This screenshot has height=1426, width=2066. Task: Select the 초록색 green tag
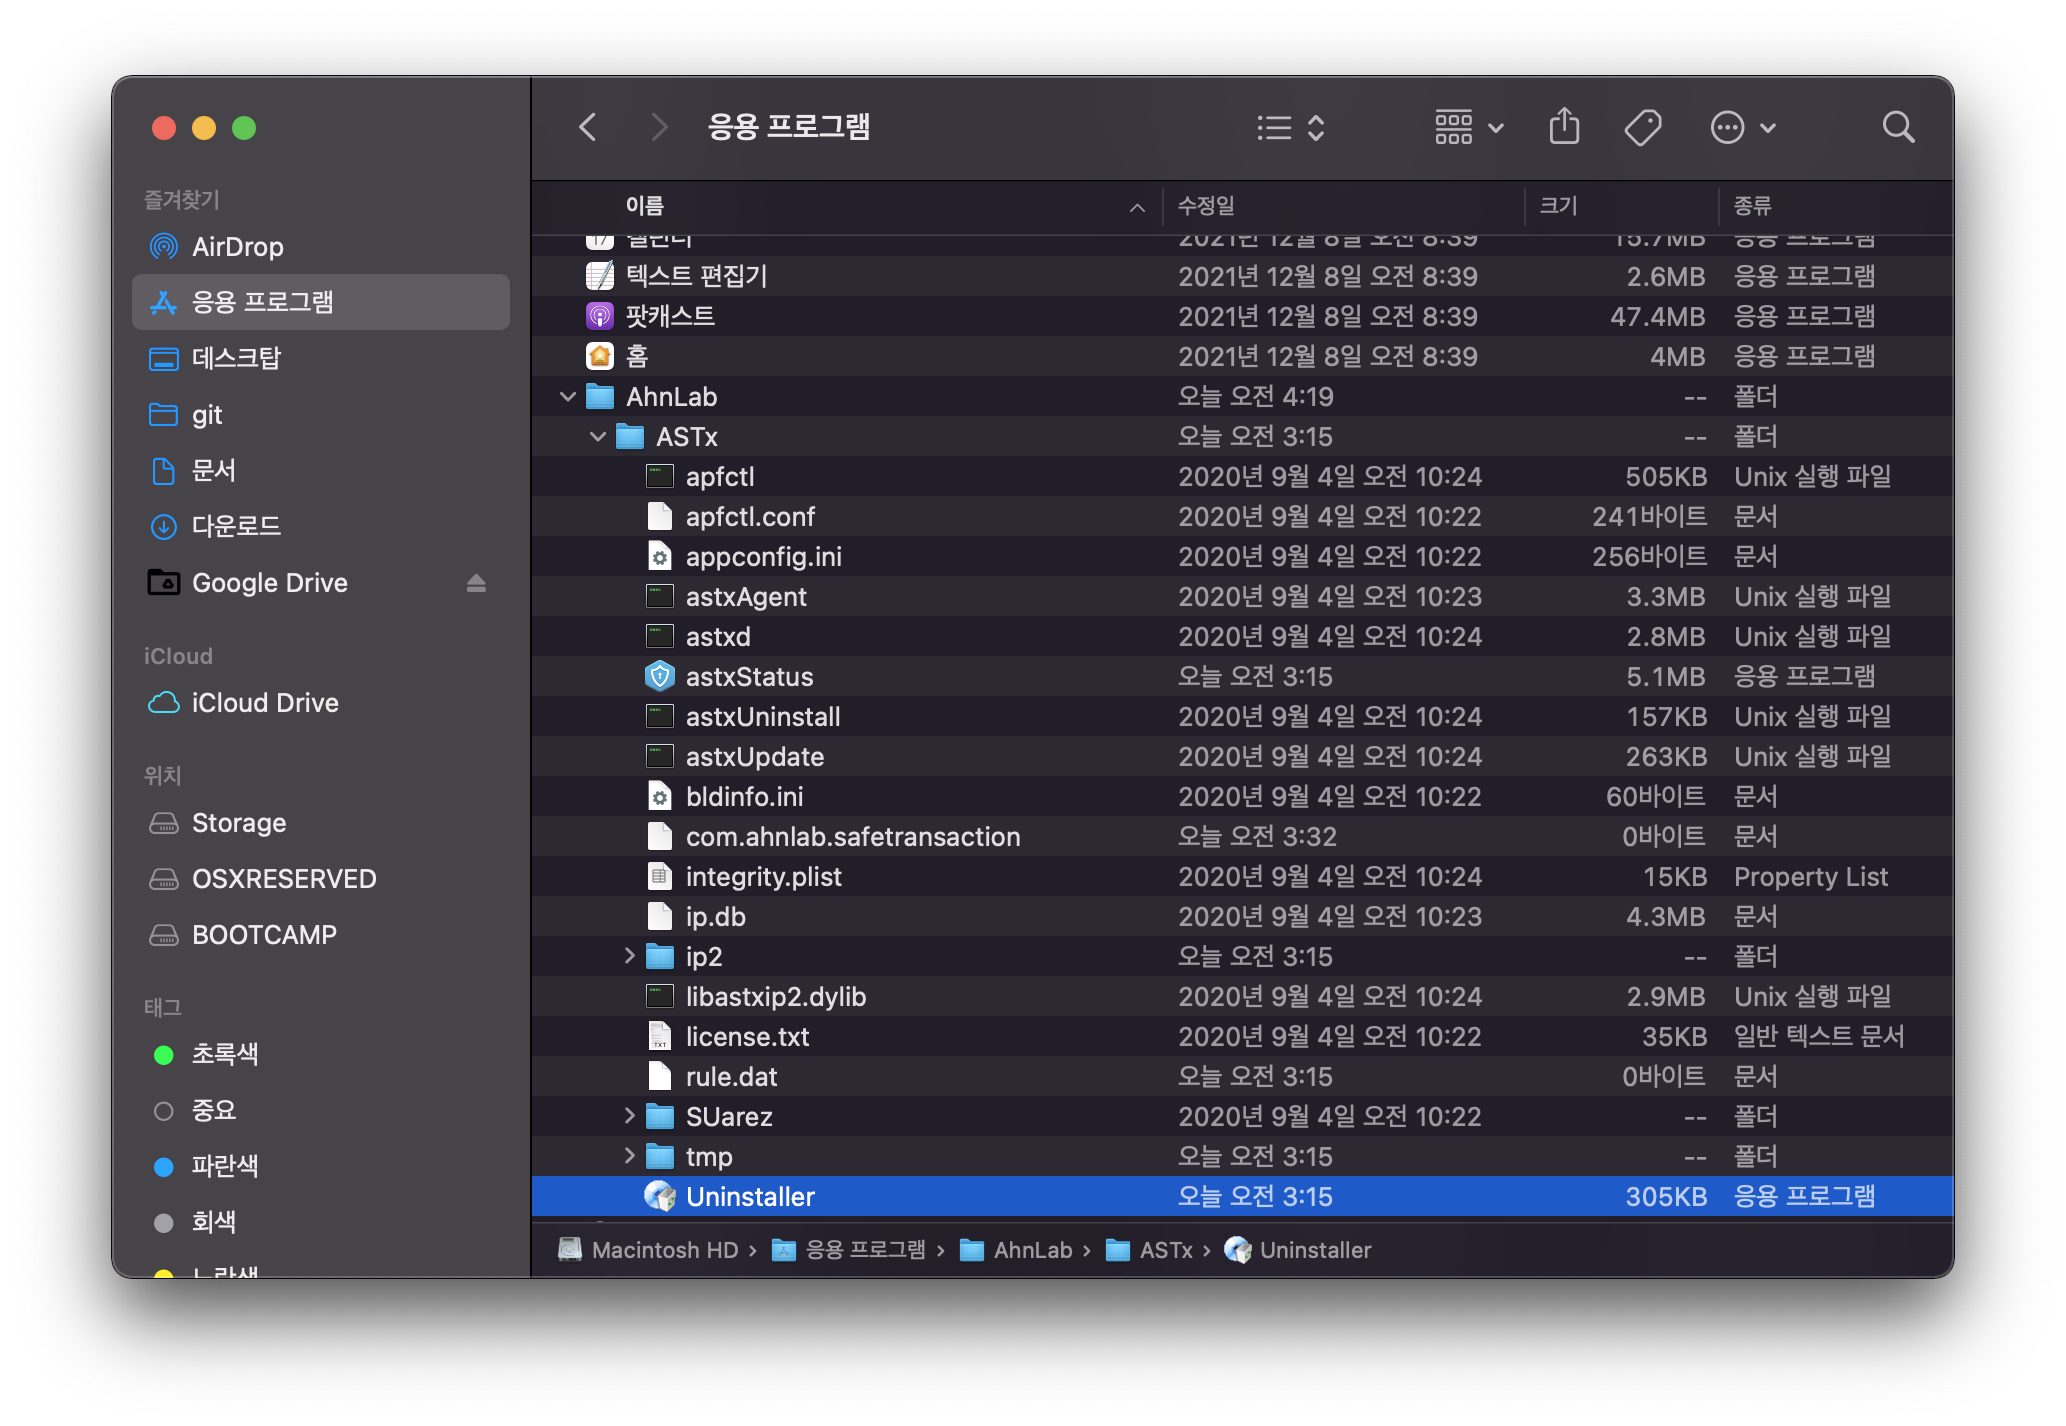[224, 1054]
